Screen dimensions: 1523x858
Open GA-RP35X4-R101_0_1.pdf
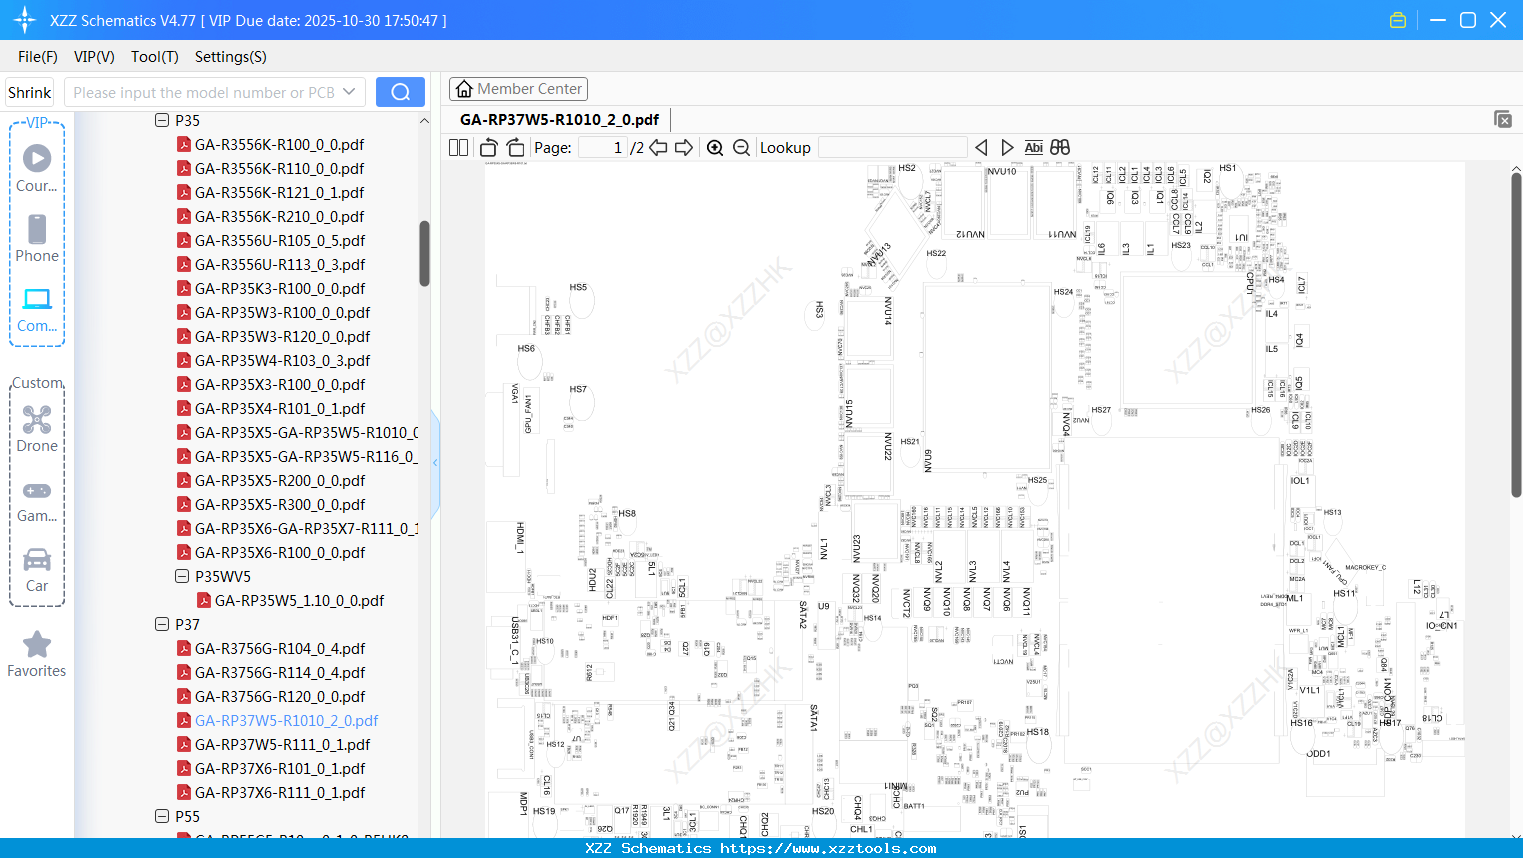coord(280,408)
